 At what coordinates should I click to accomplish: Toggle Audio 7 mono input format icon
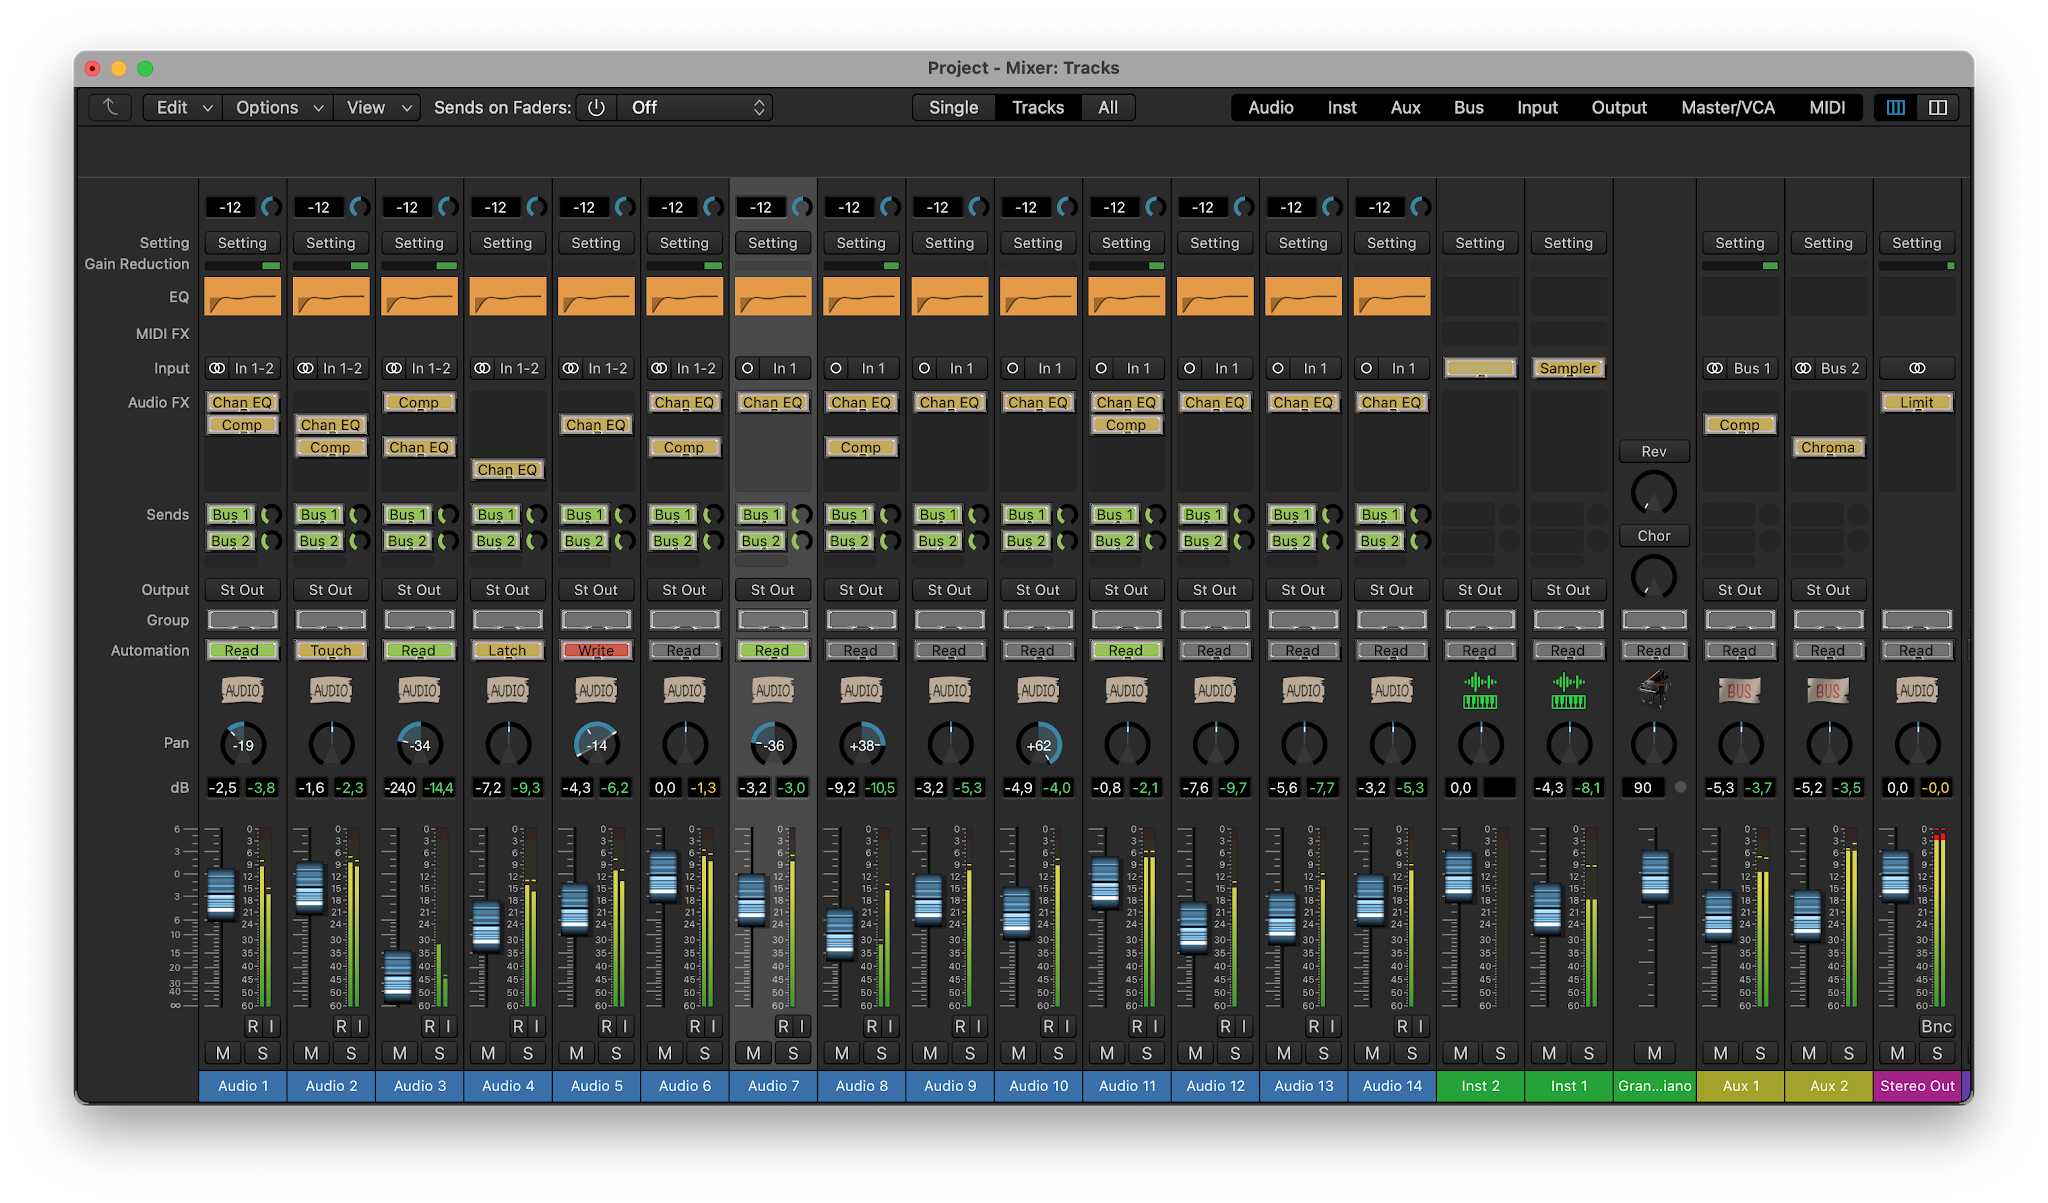pyautogui.click(x=747, y=368)
